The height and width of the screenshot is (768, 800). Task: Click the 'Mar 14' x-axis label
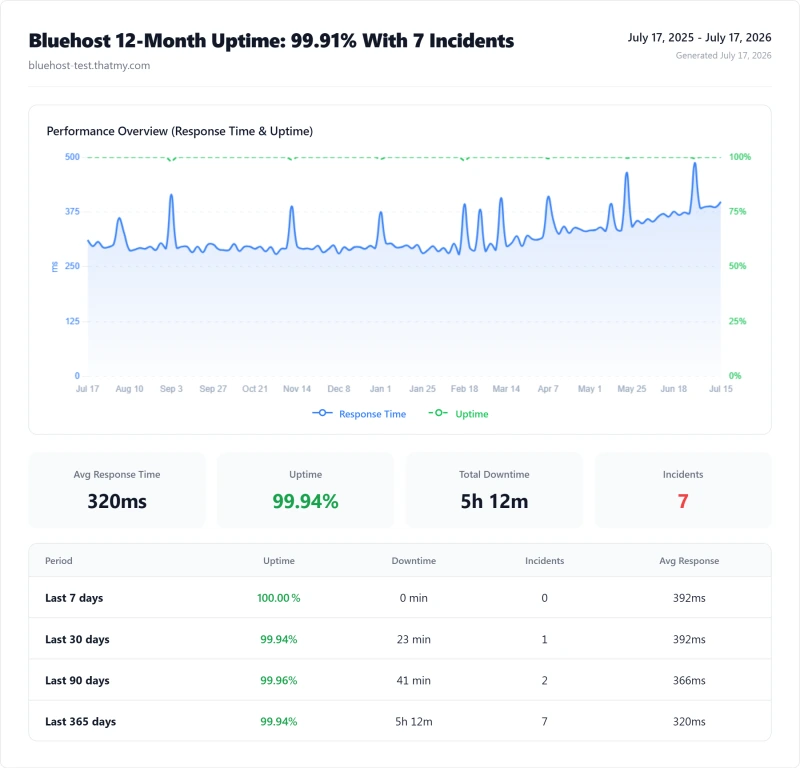(x=506, y=389)
